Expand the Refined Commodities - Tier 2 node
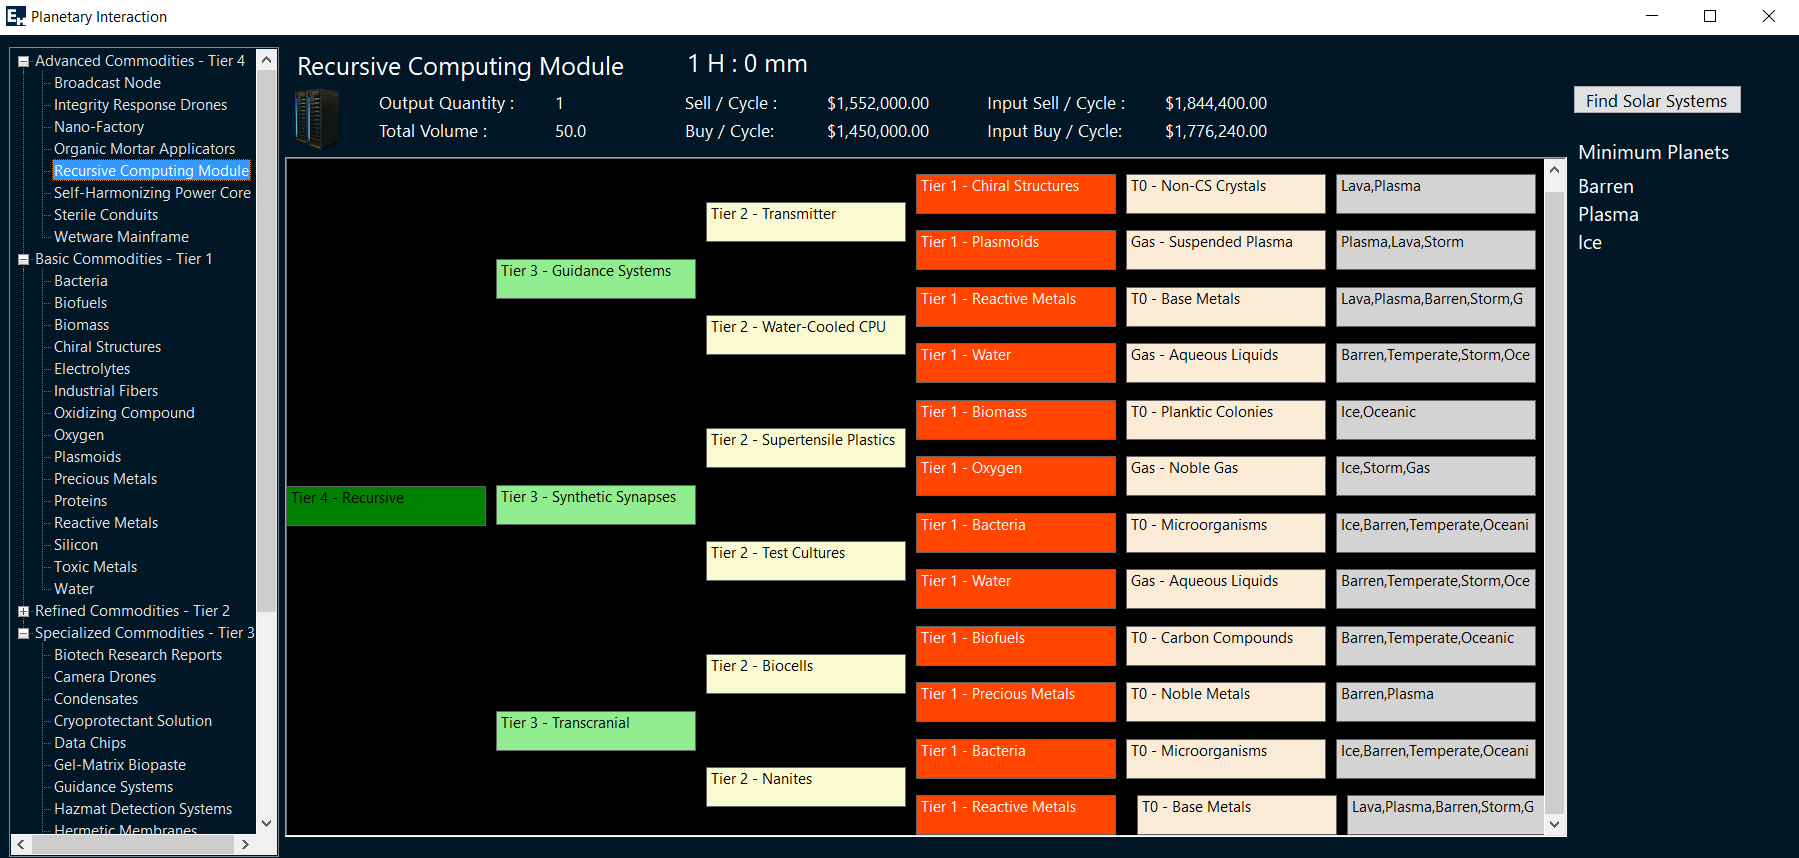 tap(23, 612)
